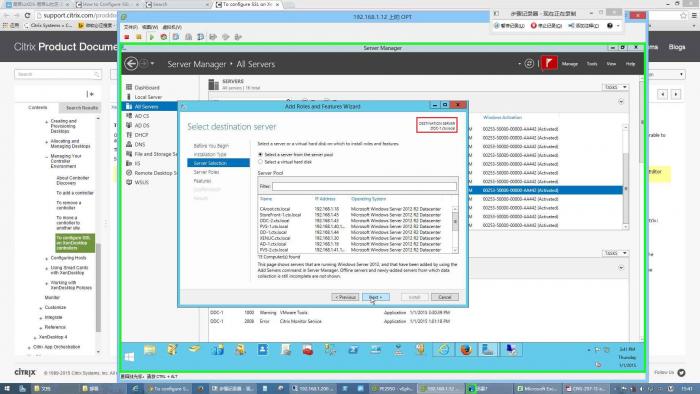
Task: Open the navigation history dropdown arrow
Action: coord(153,64)
